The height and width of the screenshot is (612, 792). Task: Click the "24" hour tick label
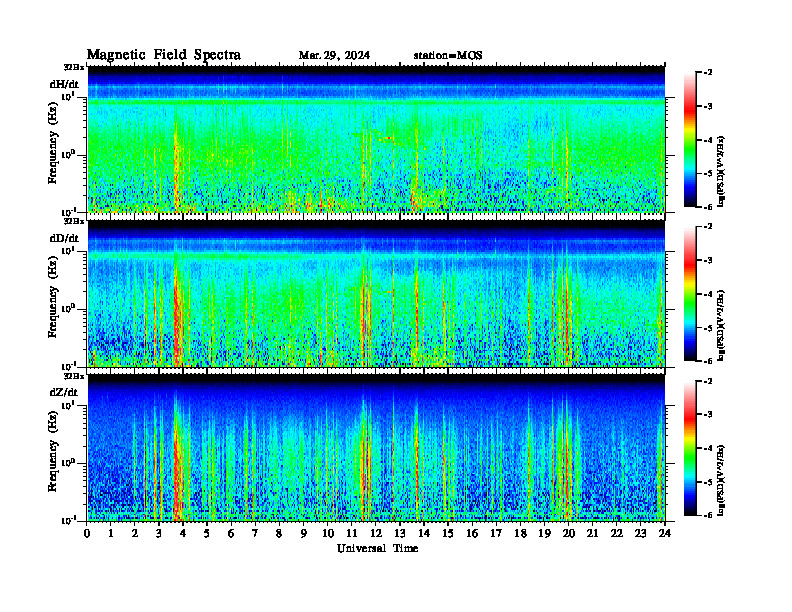(665, 533)
